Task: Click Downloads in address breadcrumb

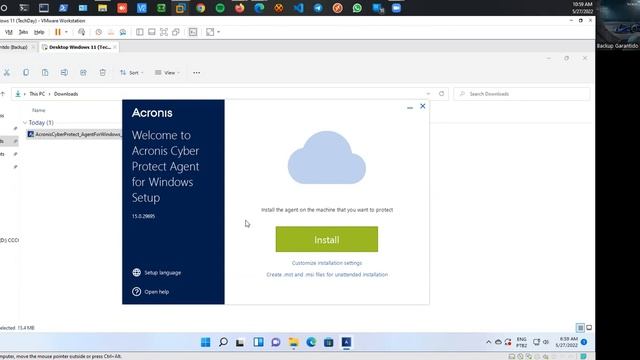Action: click(x=66, y=94)
